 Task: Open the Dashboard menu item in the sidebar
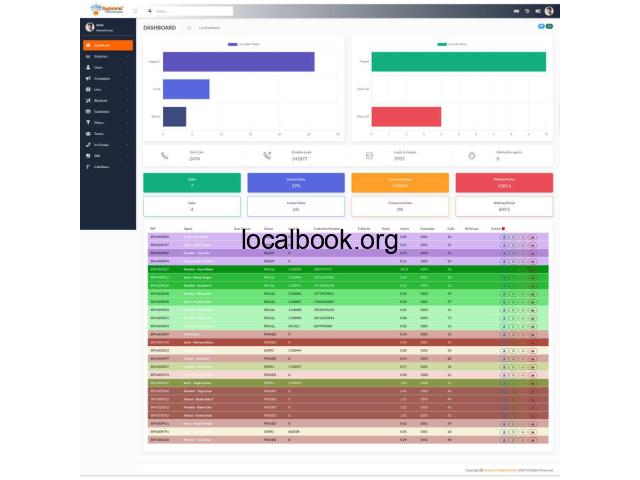(x=108, y=45)
